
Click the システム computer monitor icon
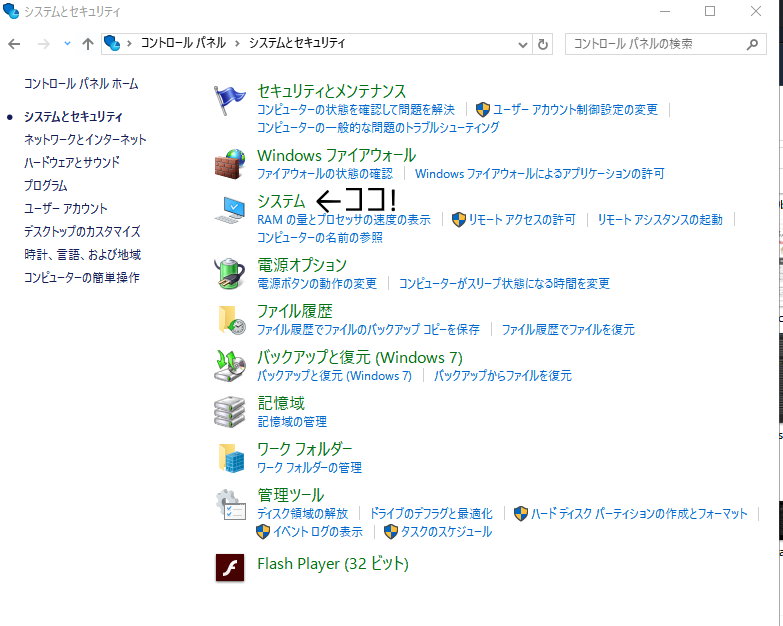point(230,210)
